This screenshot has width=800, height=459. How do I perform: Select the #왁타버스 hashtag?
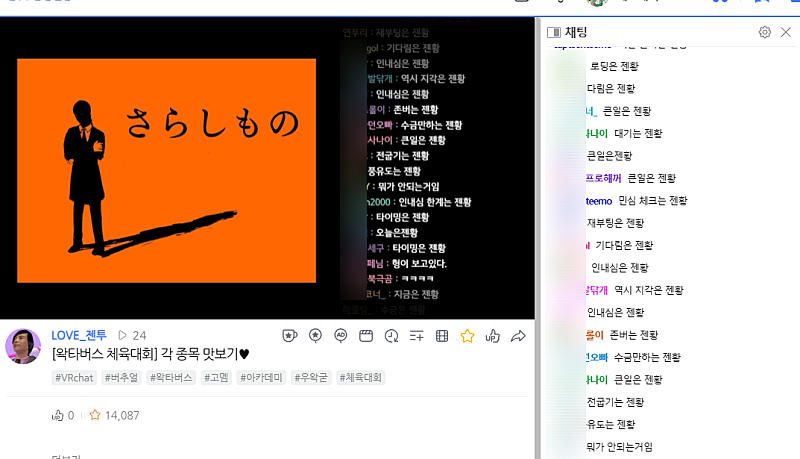(170, 377)
